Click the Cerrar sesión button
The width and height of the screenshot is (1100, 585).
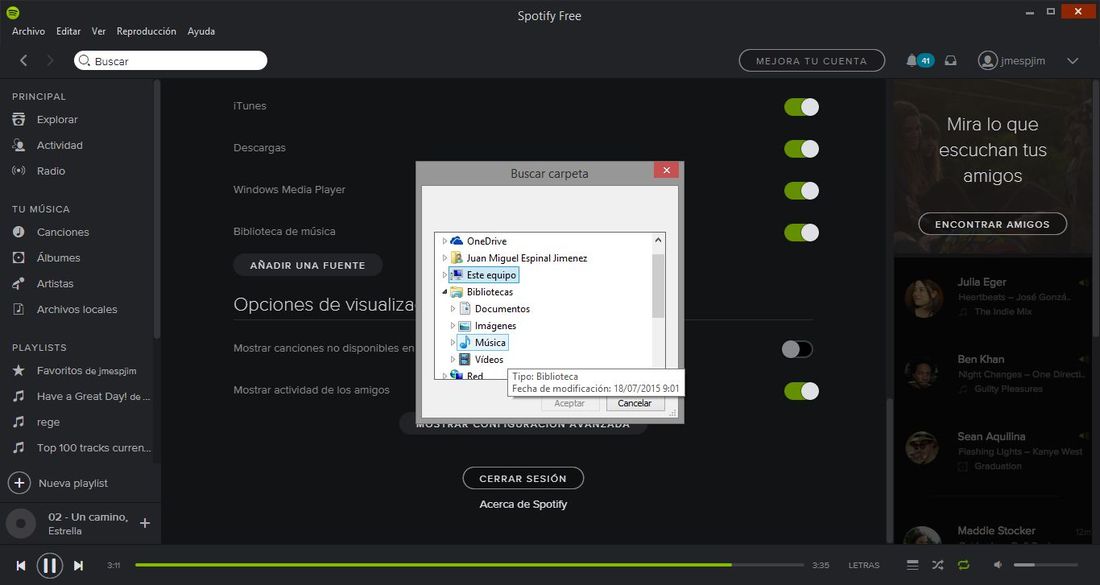523,478
